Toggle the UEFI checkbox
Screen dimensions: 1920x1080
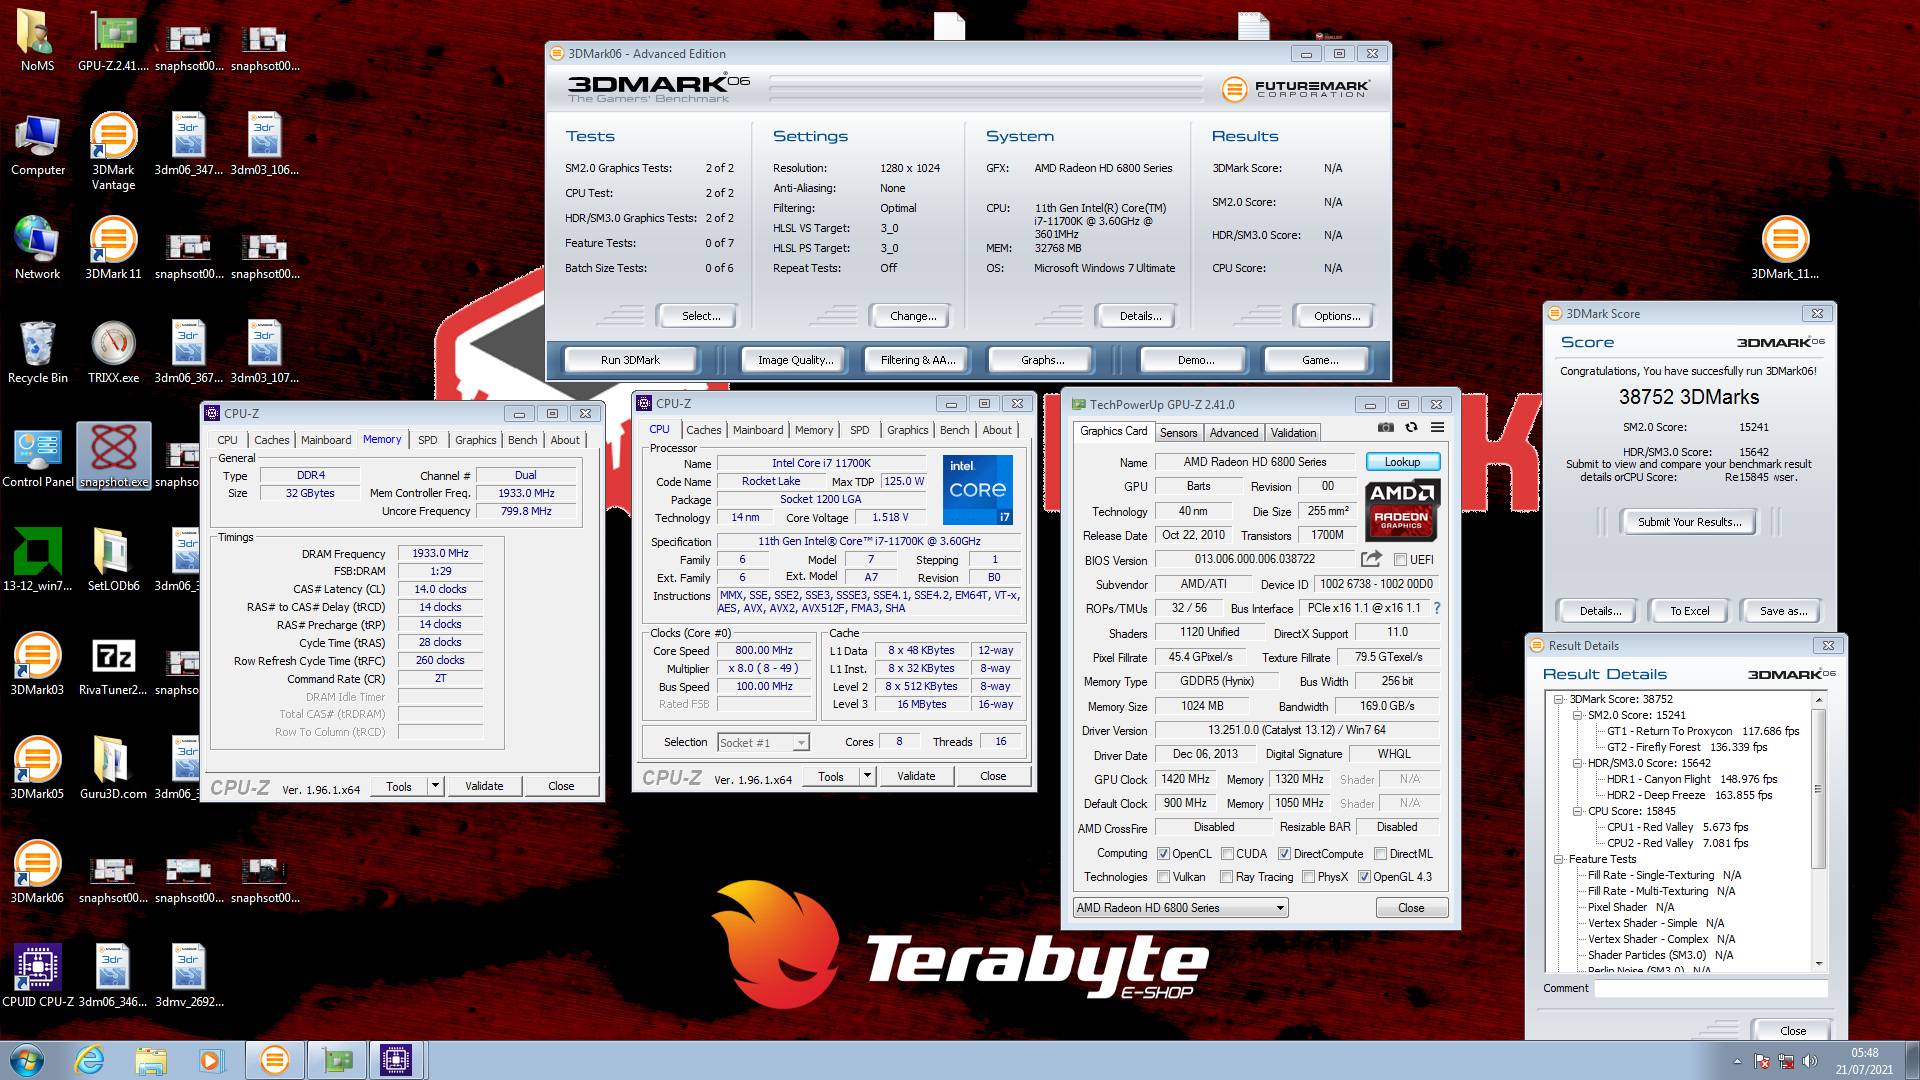1400,560
